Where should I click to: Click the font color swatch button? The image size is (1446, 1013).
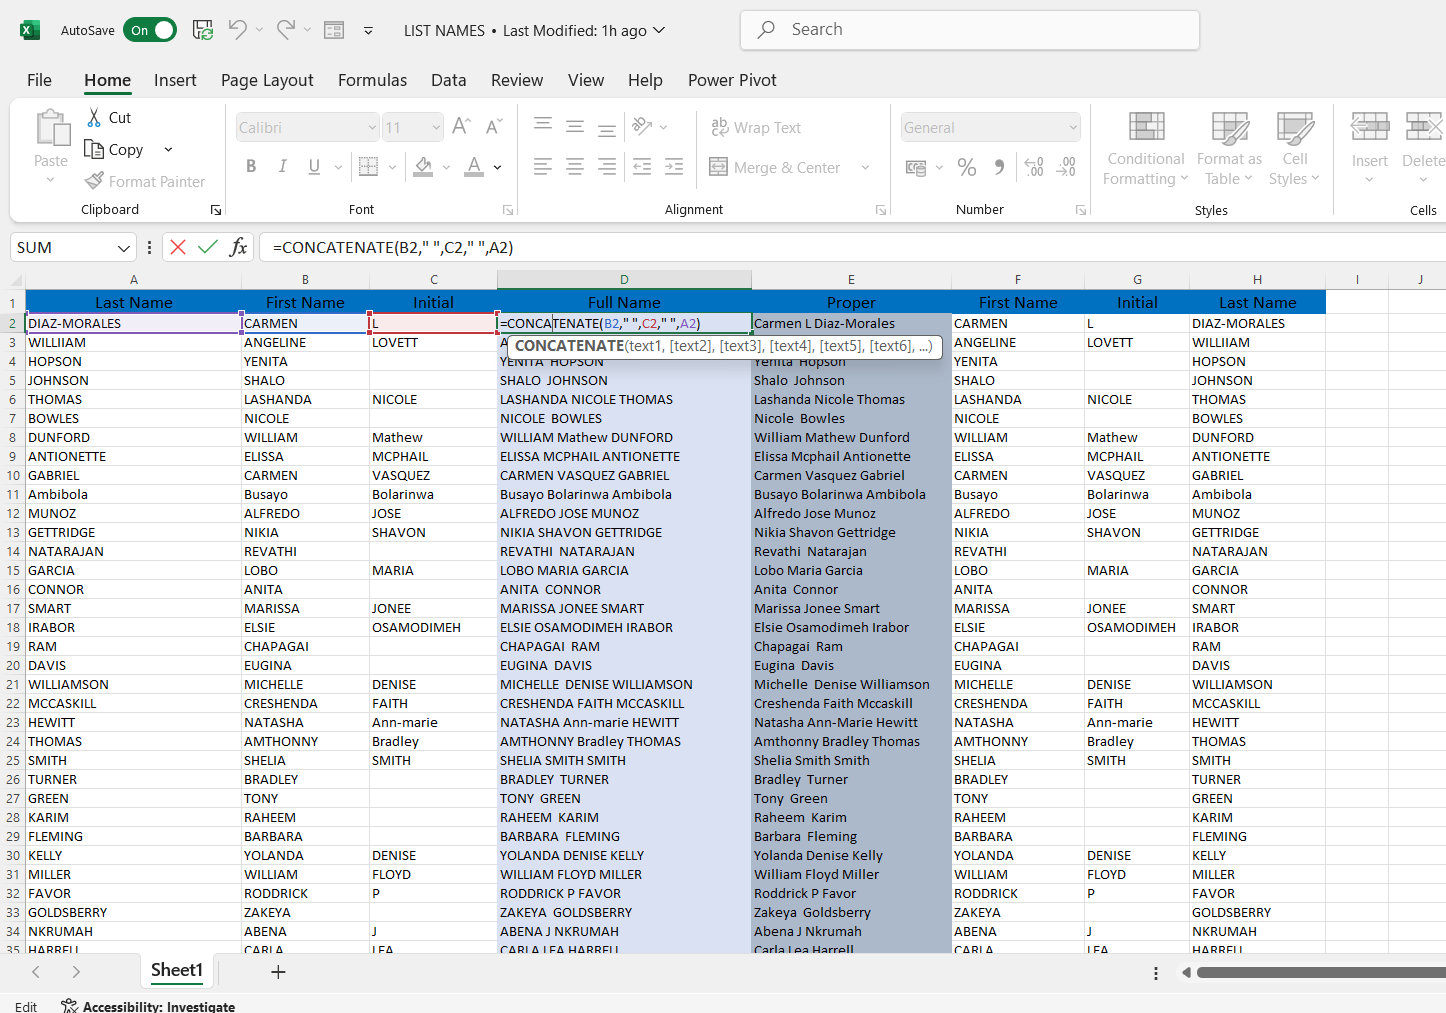(x=474, y=166)
